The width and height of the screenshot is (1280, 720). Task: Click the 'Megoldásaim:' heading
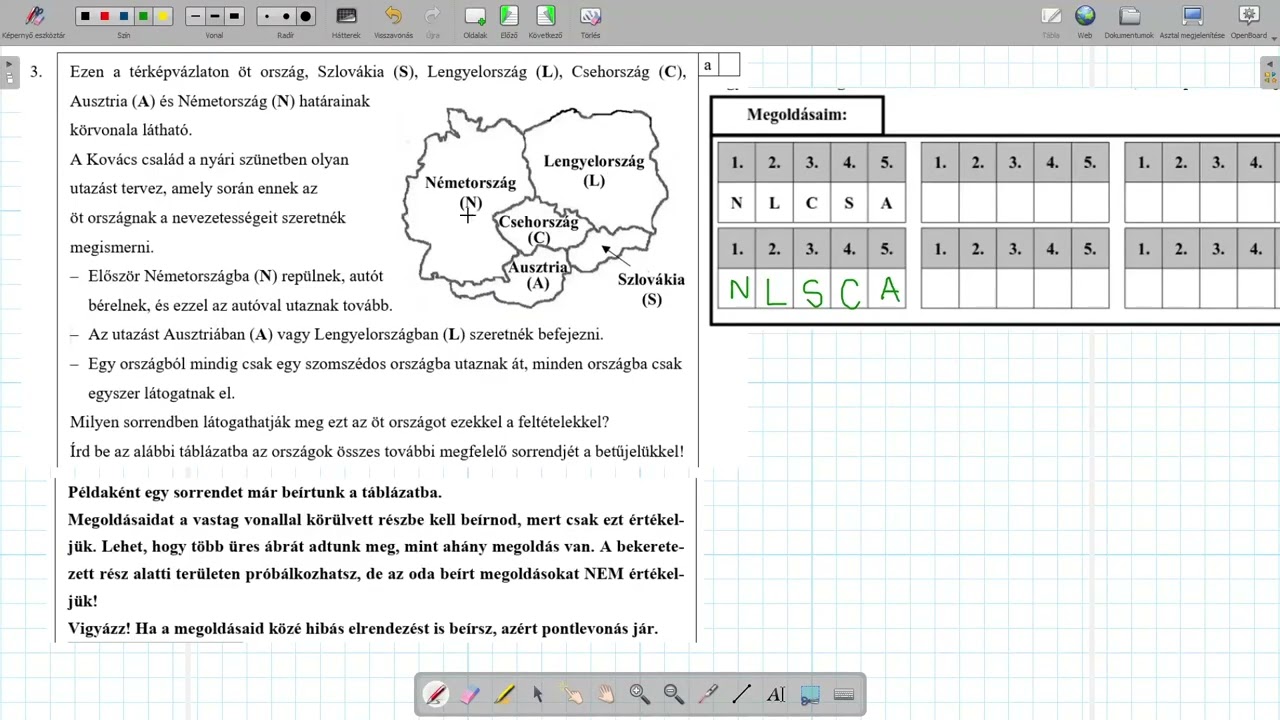tap(797, 115)
